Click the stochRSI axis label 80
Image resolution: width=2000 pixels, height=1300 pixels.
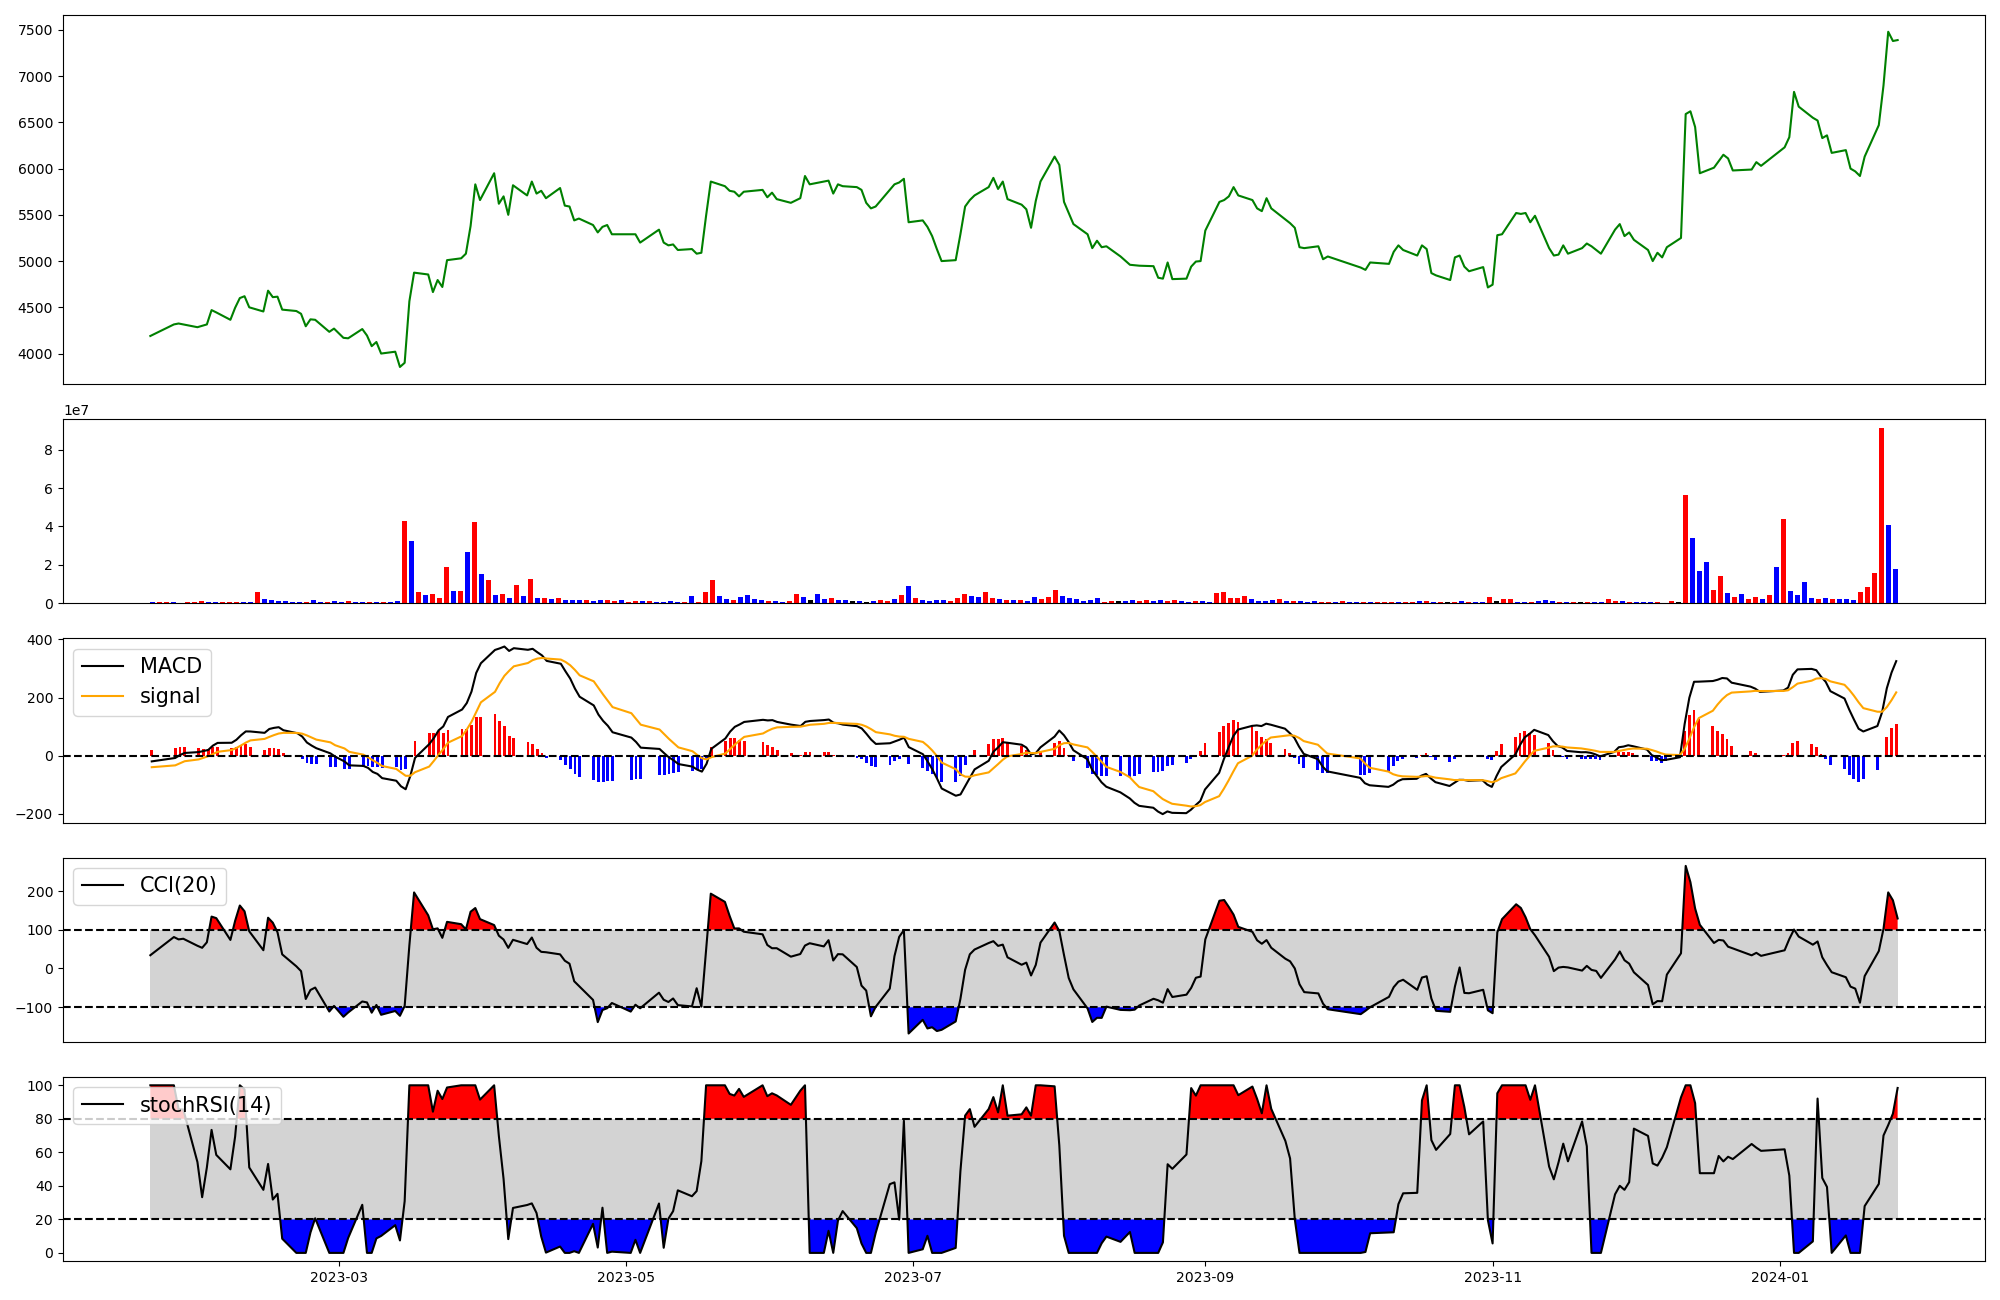click(x=44, y=1119)
